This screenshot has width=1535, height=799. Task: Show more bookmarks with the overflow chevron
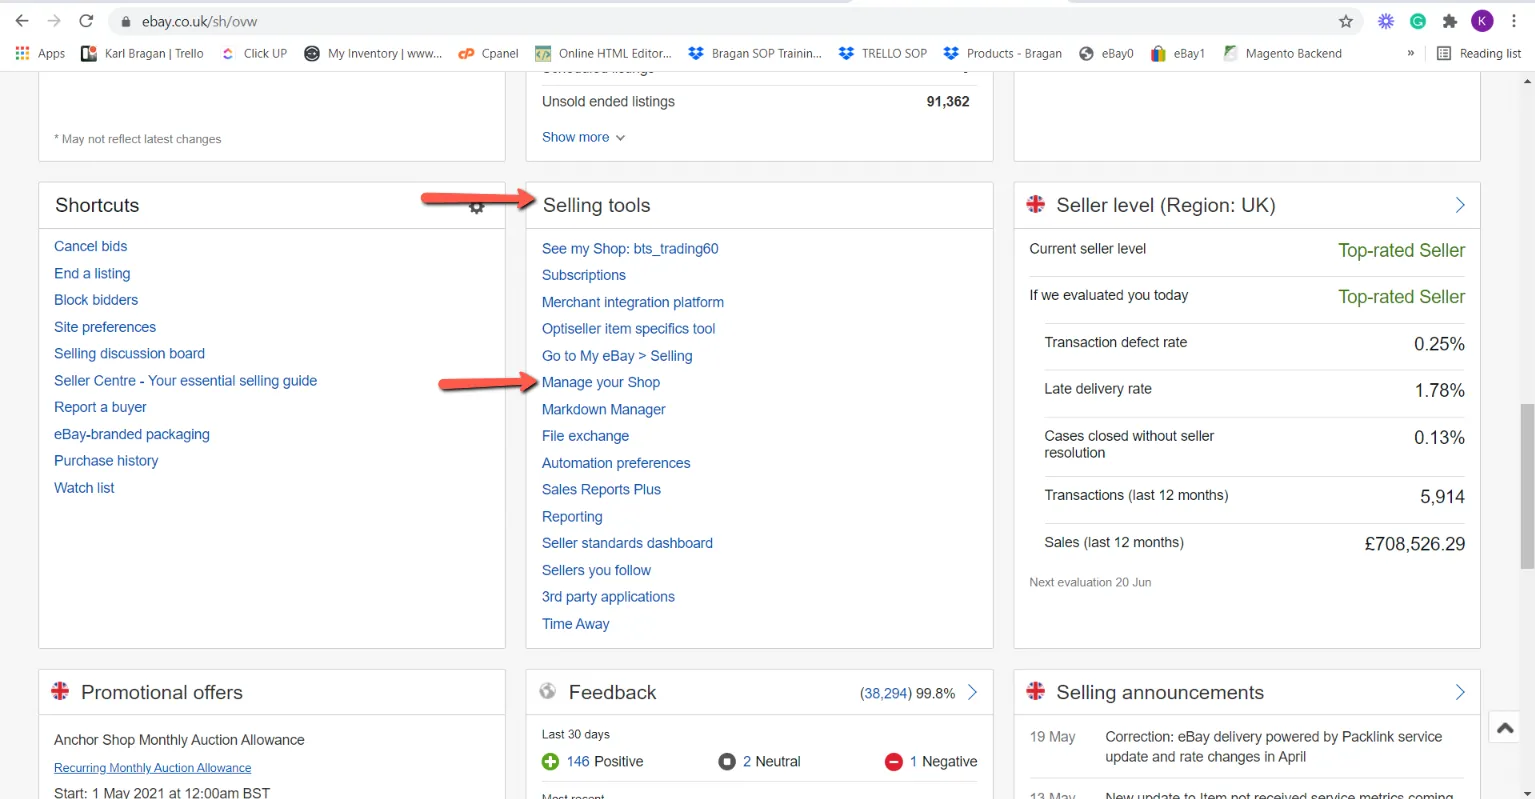point(1411,53)
